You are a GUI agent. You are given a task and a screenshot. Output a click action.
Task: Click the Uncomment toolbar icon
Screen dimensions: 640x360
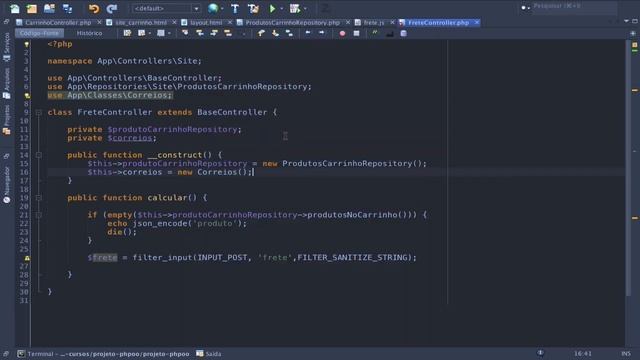389,33
